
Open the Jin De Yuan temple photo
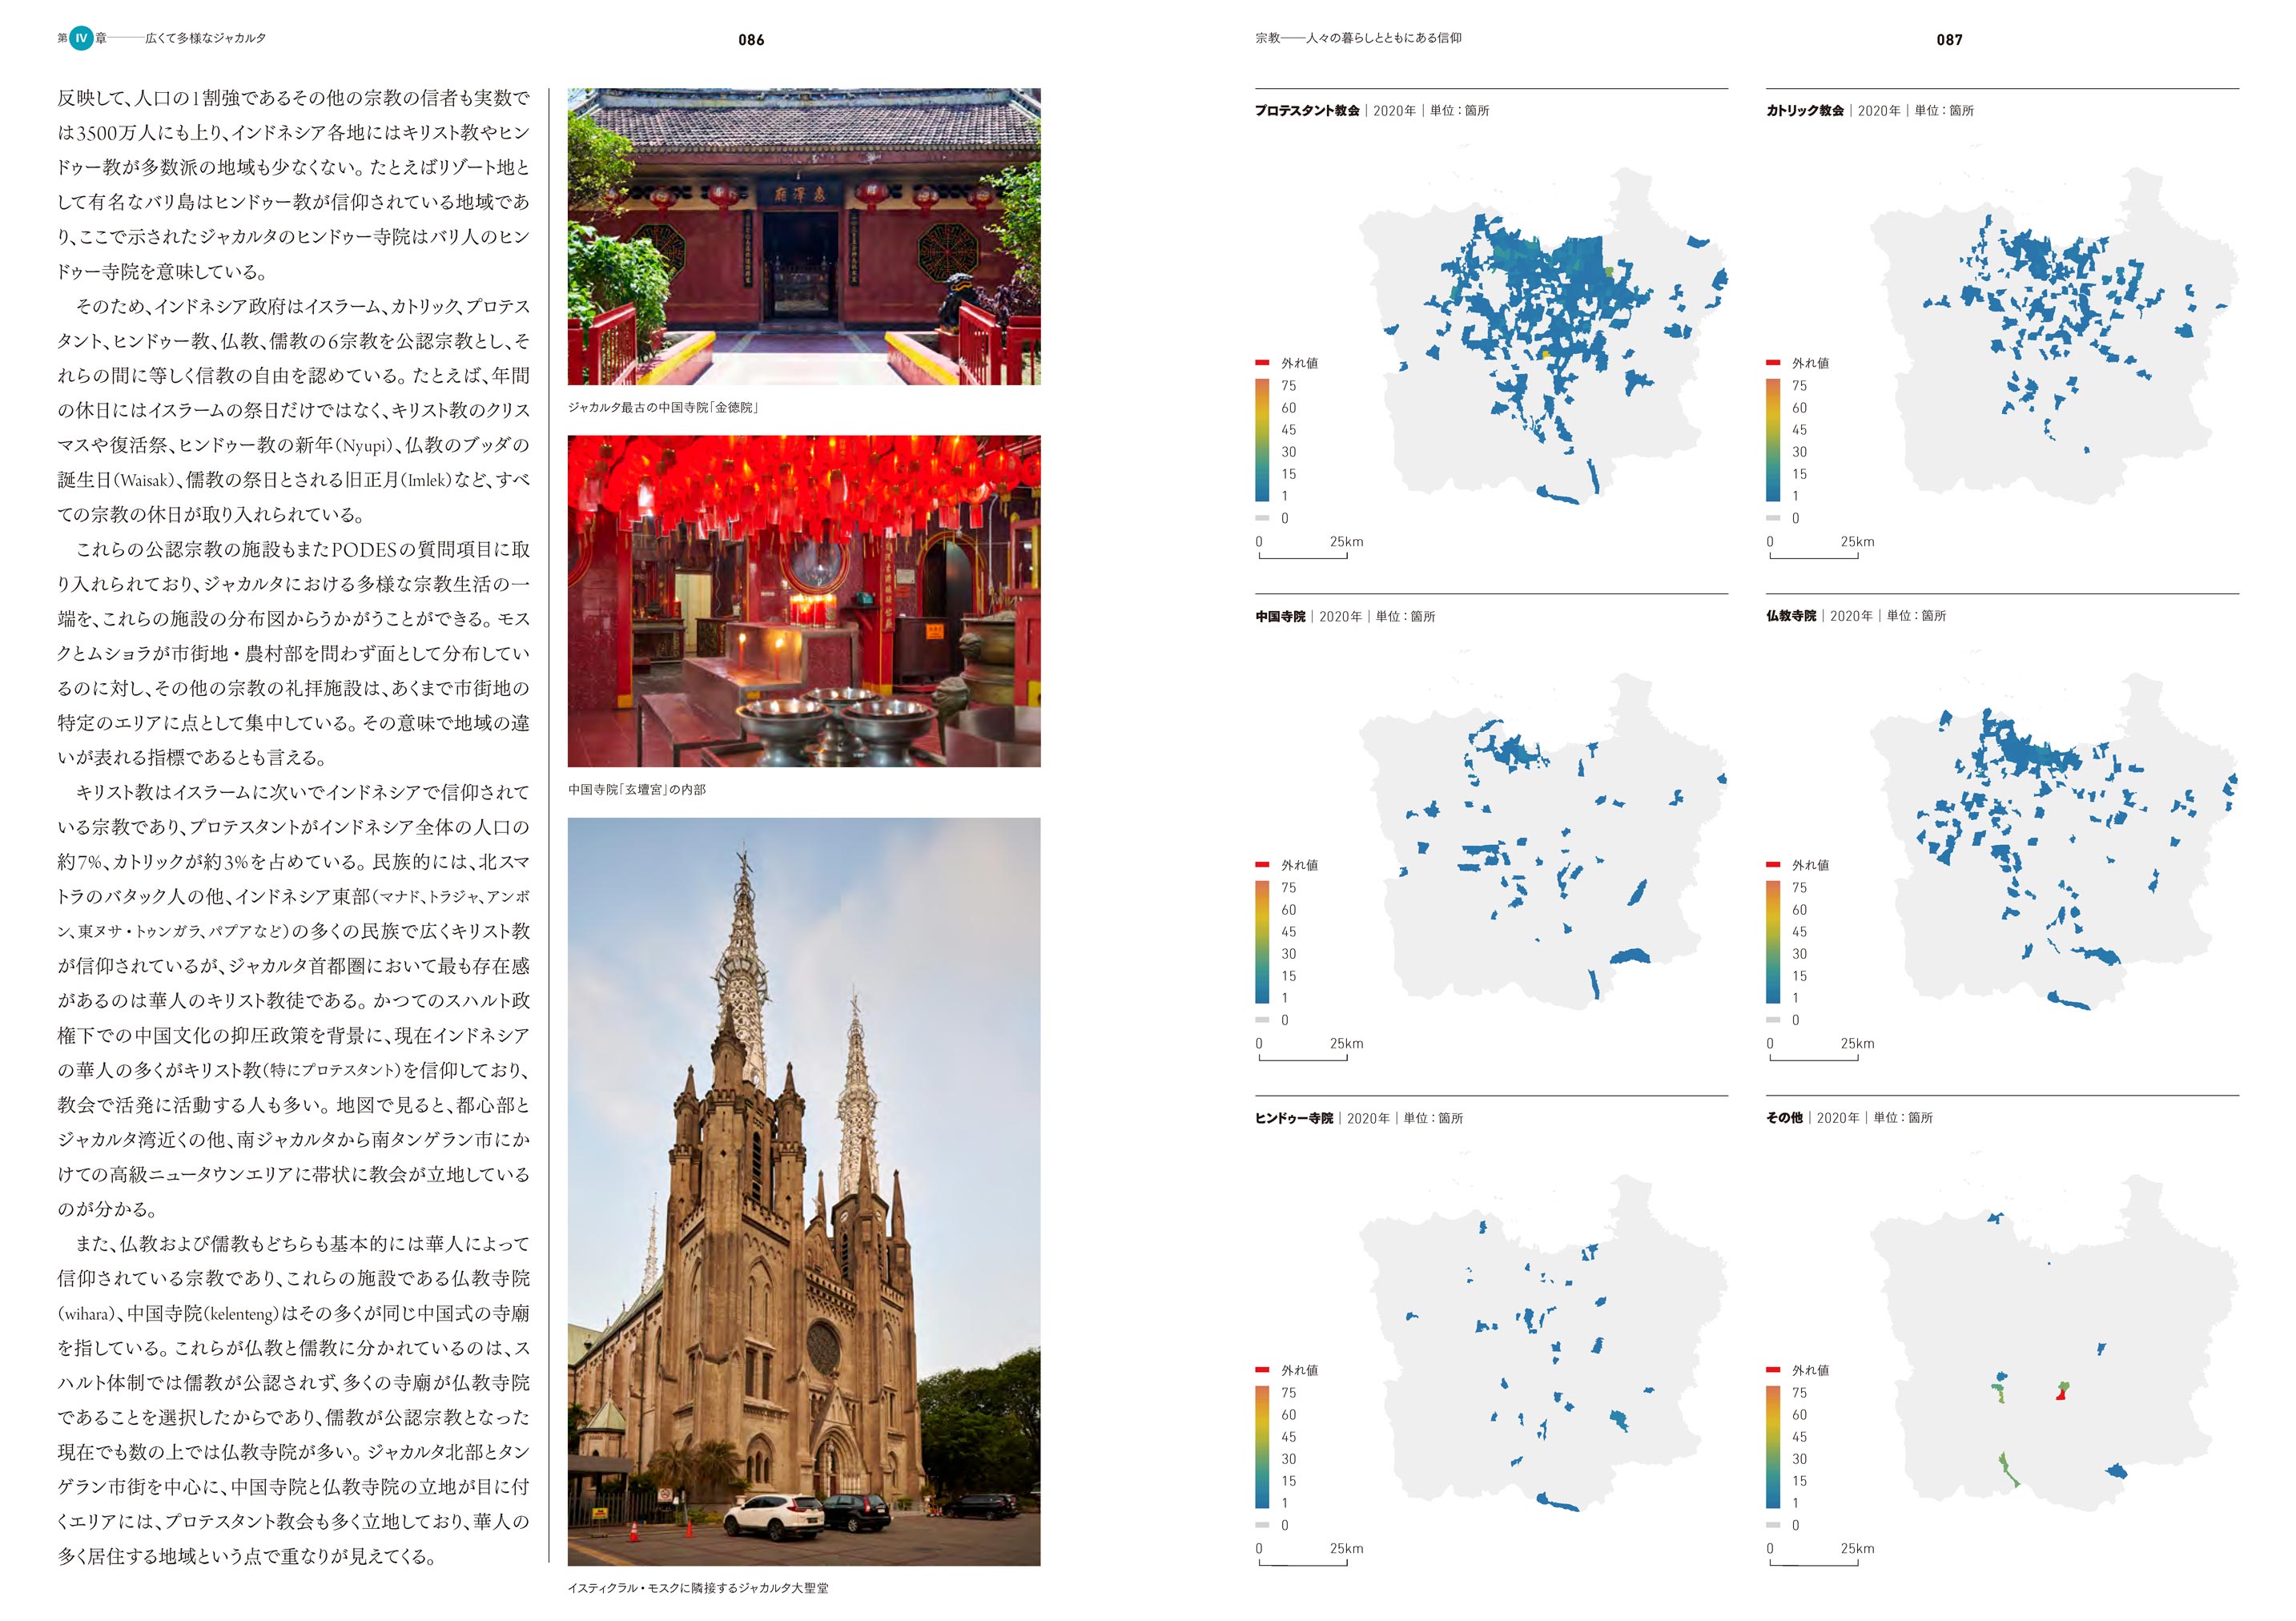pyautogui.click(x=804, y=236)
